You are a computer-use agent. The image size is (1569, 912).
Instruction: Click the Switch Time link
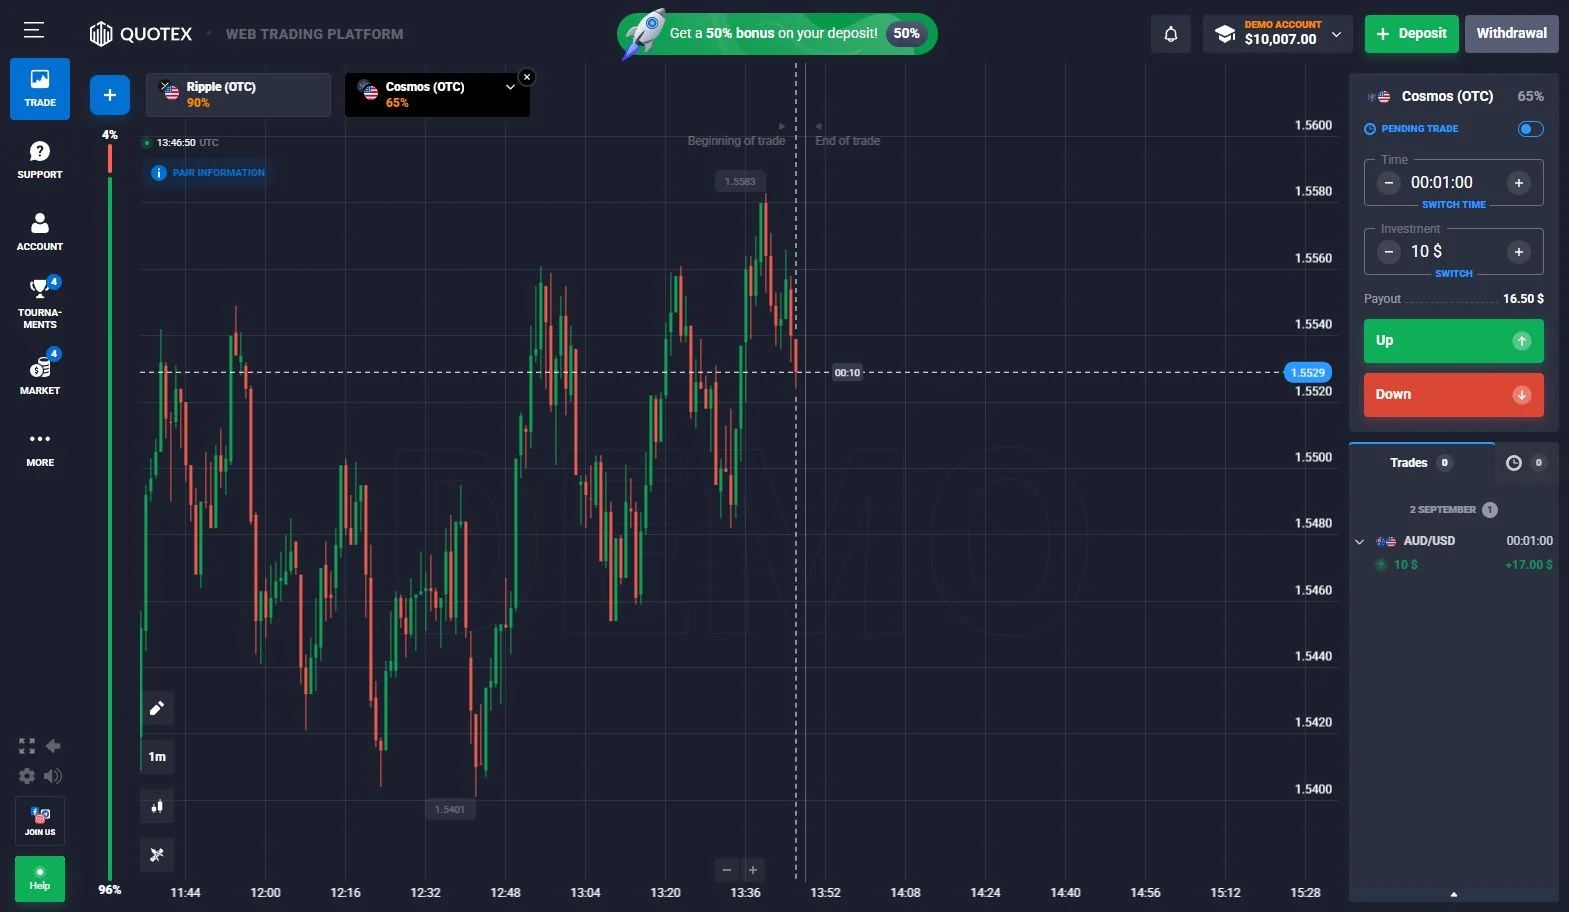click(1454, 205)
